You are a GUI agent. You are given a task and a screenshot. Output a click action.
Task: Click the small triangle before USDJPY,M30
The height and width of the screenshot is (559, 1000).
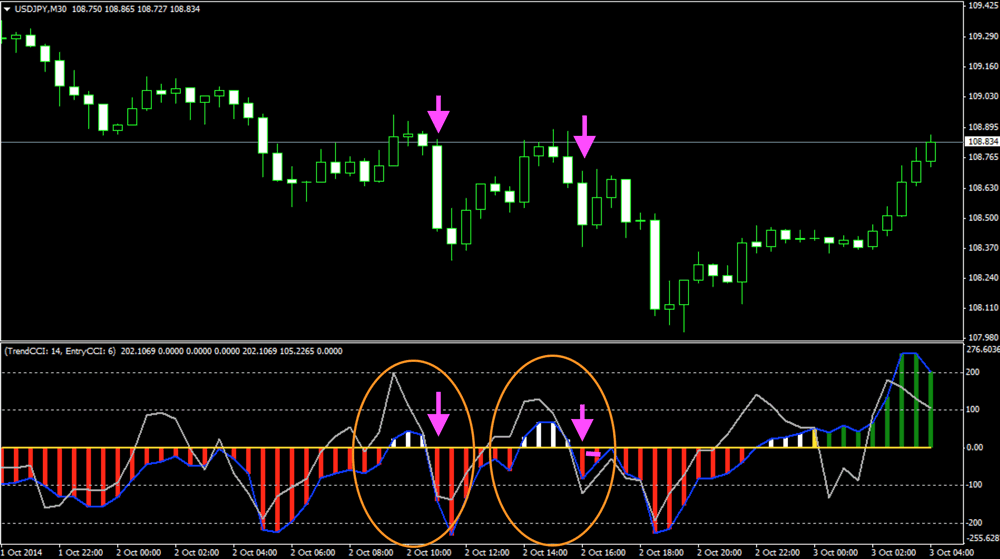pos(7,9)
